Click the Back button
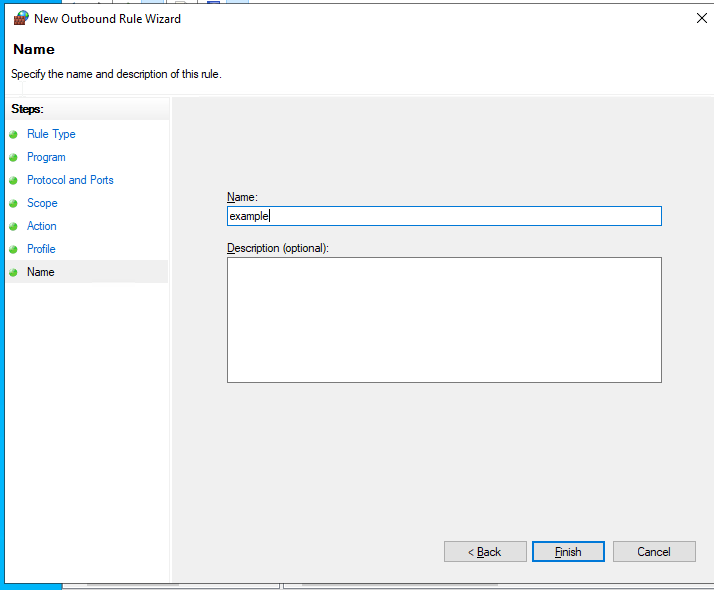Image resolution: width=714 pixels, height=590 pixels. 485,551
